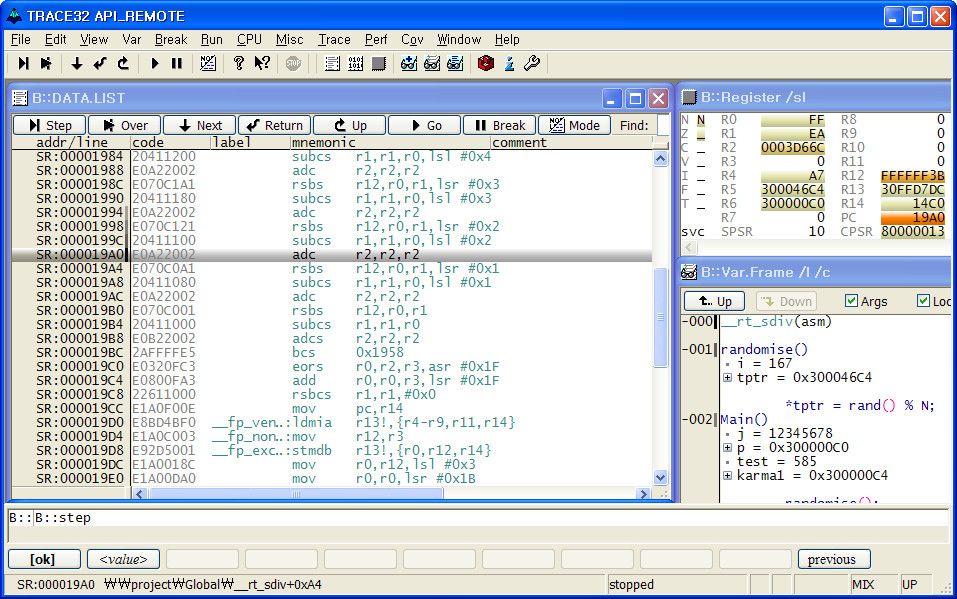Expand the karma1 variable entry
Image resolution: width=957 pixels, height=599 pixels.
pyautogui.click(x=728, y=474)
